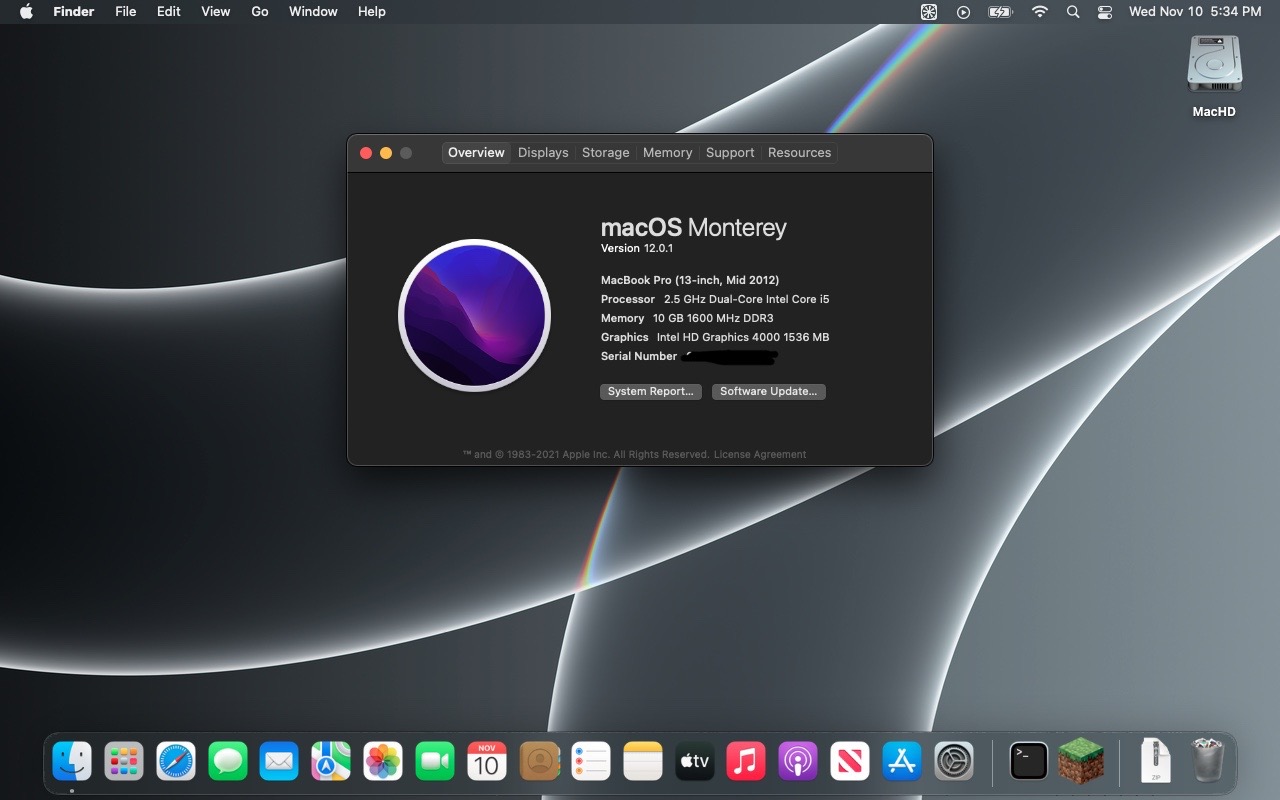Open the Trash in Dock
The width and height of the screenshot is (1280, 800).
1208,762
